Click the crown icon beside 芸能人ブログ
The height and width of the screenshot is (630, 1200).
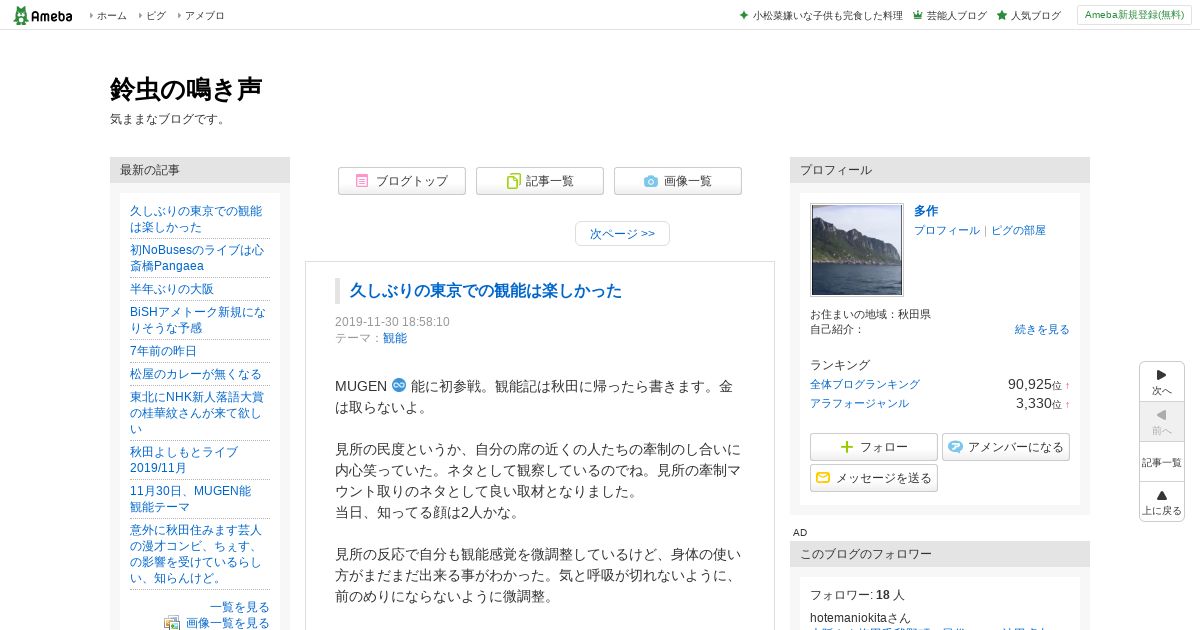coord(918,15)
